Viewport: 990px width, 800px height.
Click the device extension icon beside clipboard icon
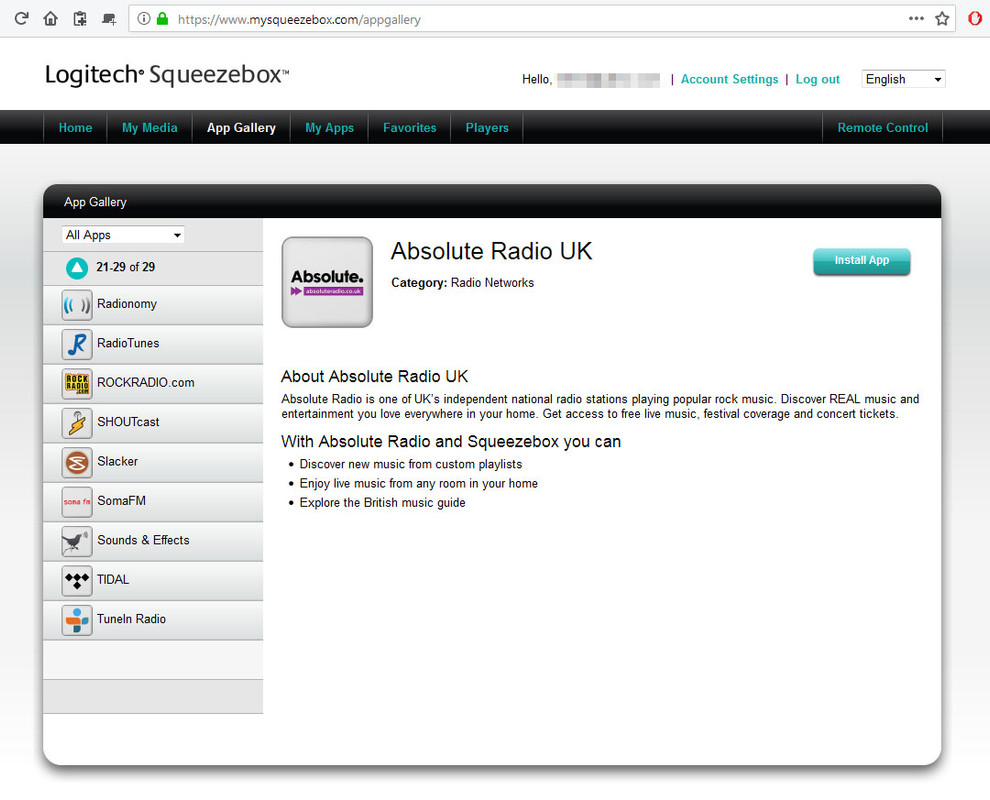click(109, 19)
